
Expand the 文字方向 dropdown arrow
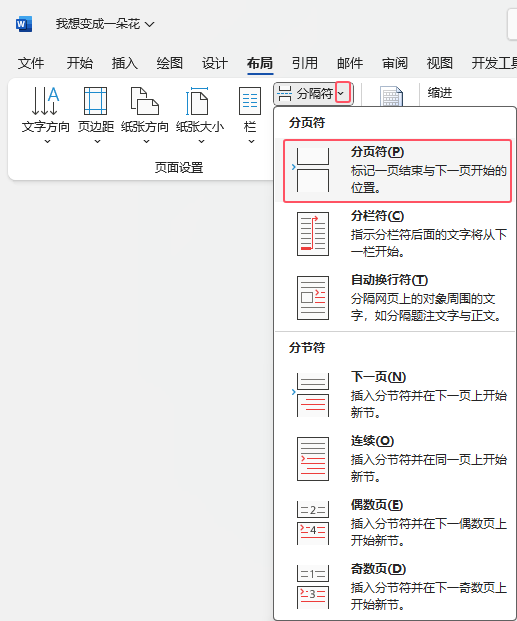(x=47, y=141)
